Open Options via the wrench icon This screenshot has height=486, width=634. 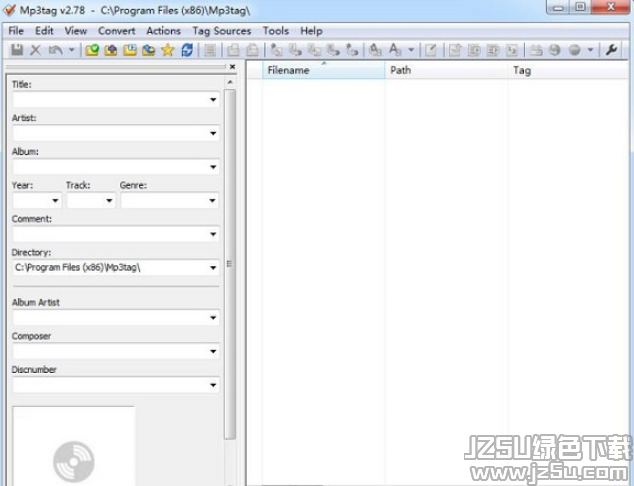coord(611,50)
